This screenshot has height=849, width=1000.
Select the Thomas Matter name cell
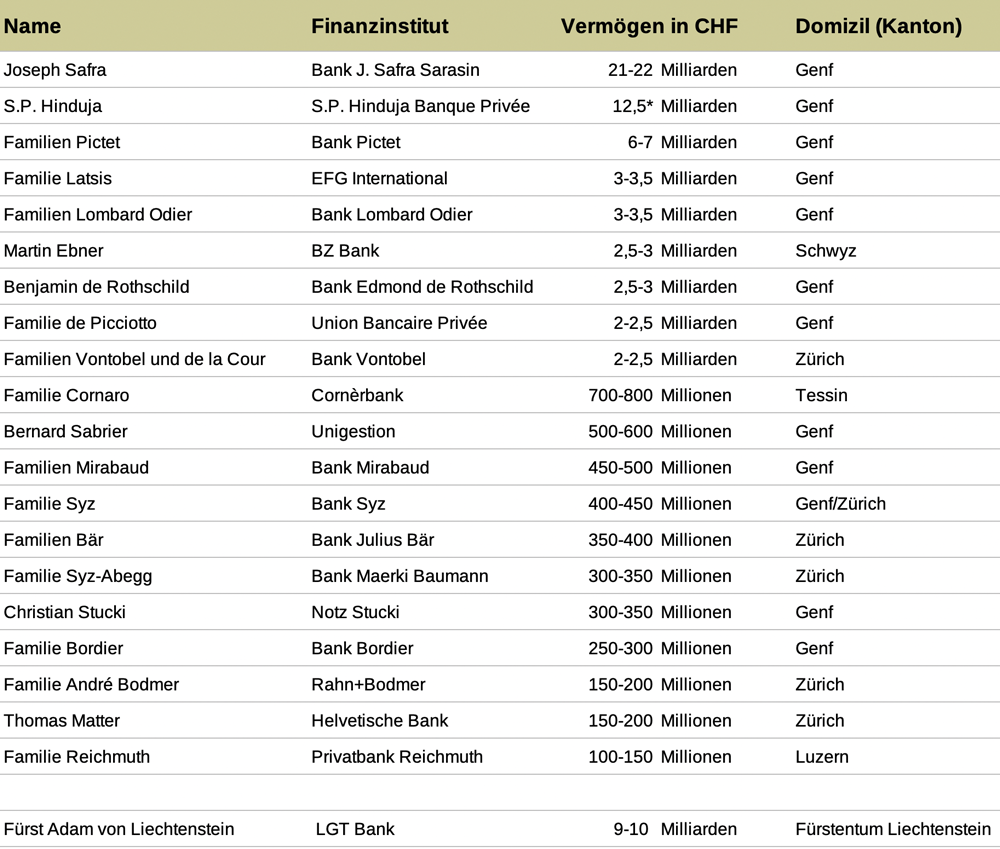pos(62,721)
